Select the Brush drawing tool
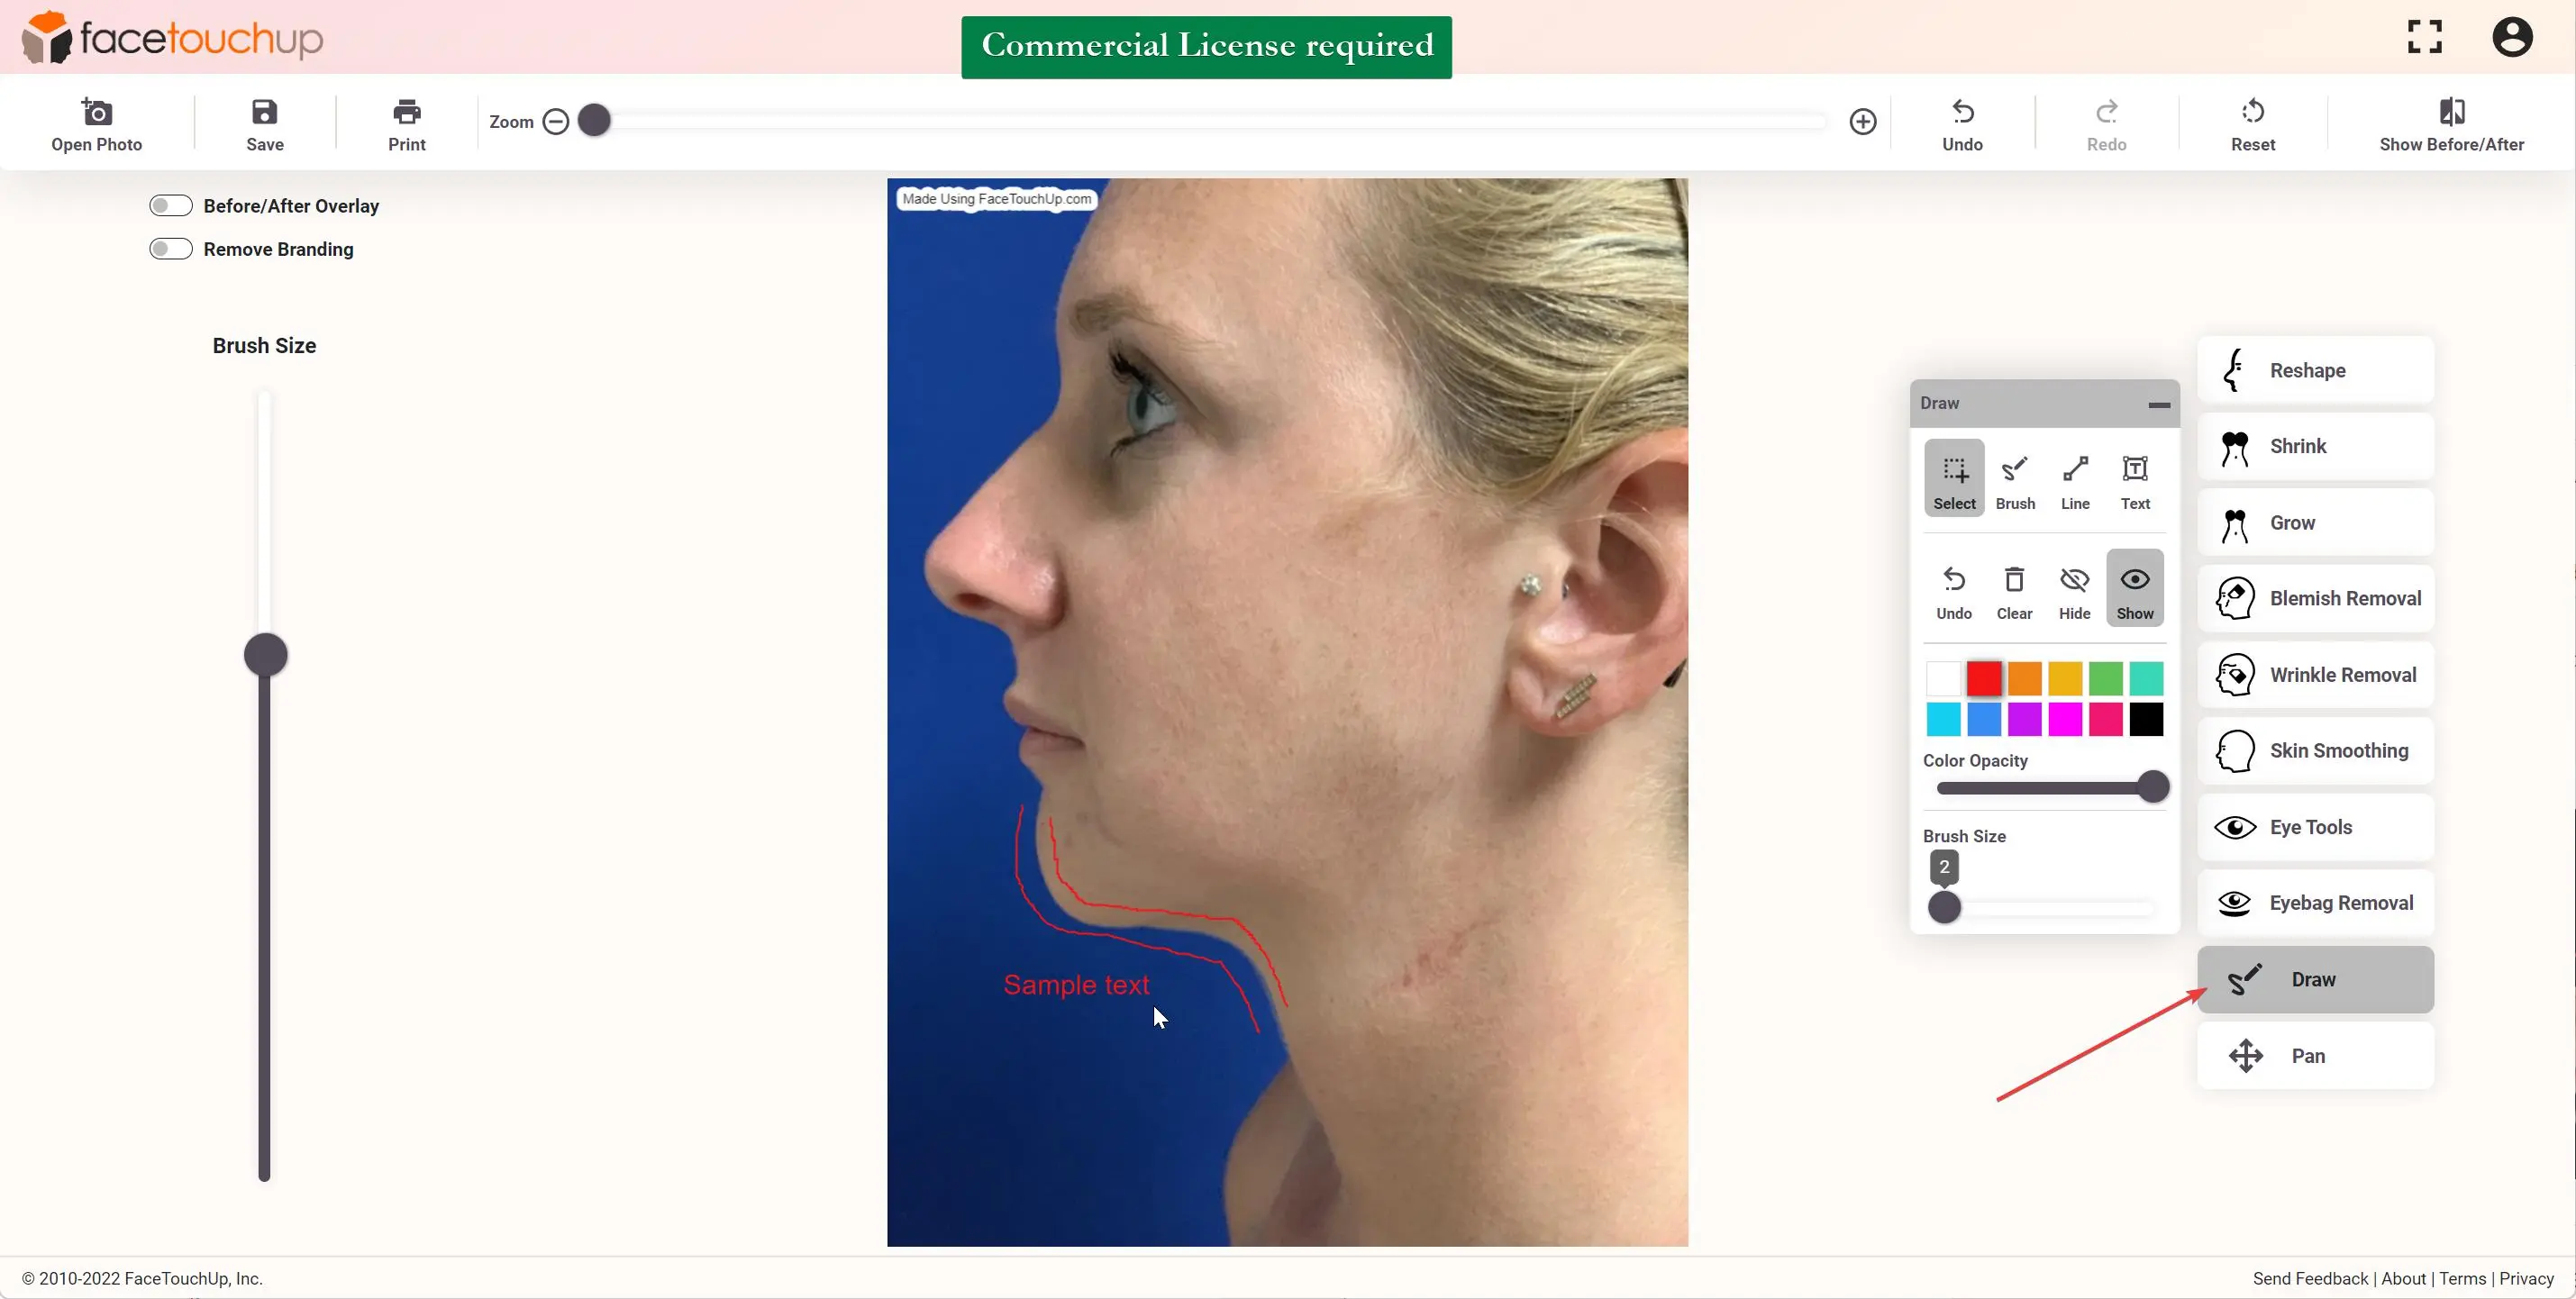The image size is (2576, 1299). 2014,480
